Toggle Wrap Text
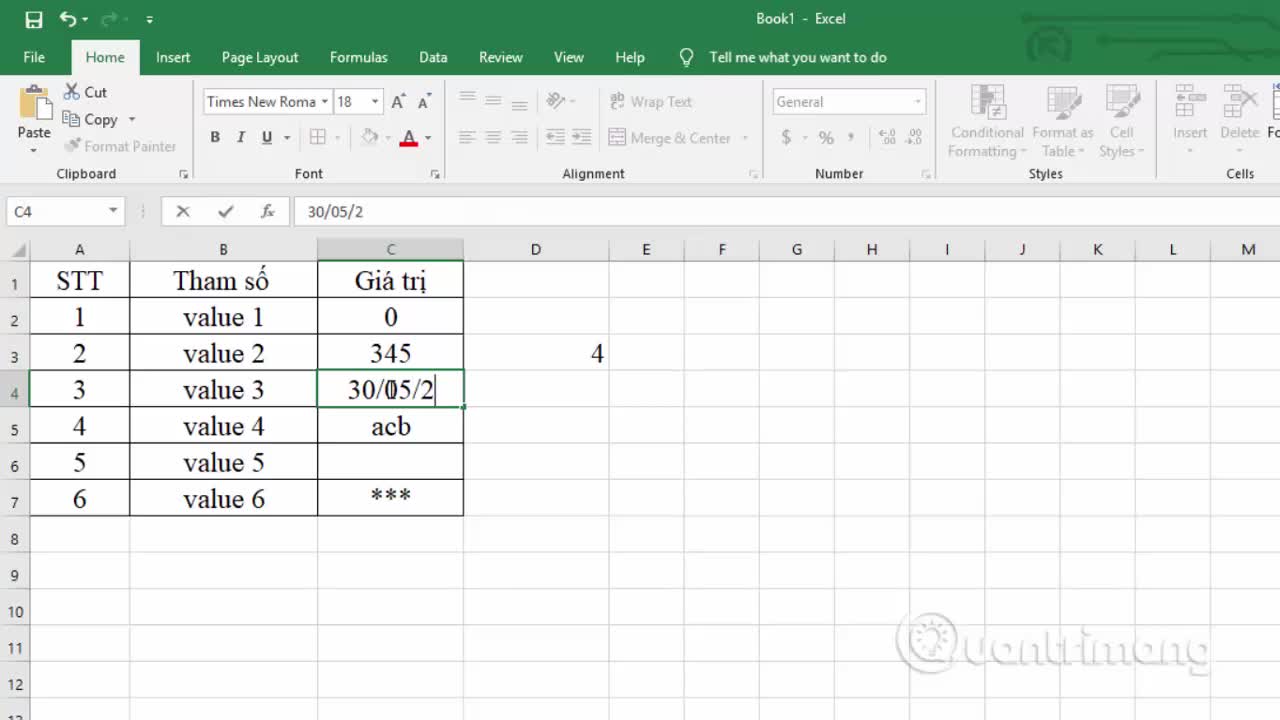The image size is (1280, 720). pyautogui.click(x=650, y=101)
